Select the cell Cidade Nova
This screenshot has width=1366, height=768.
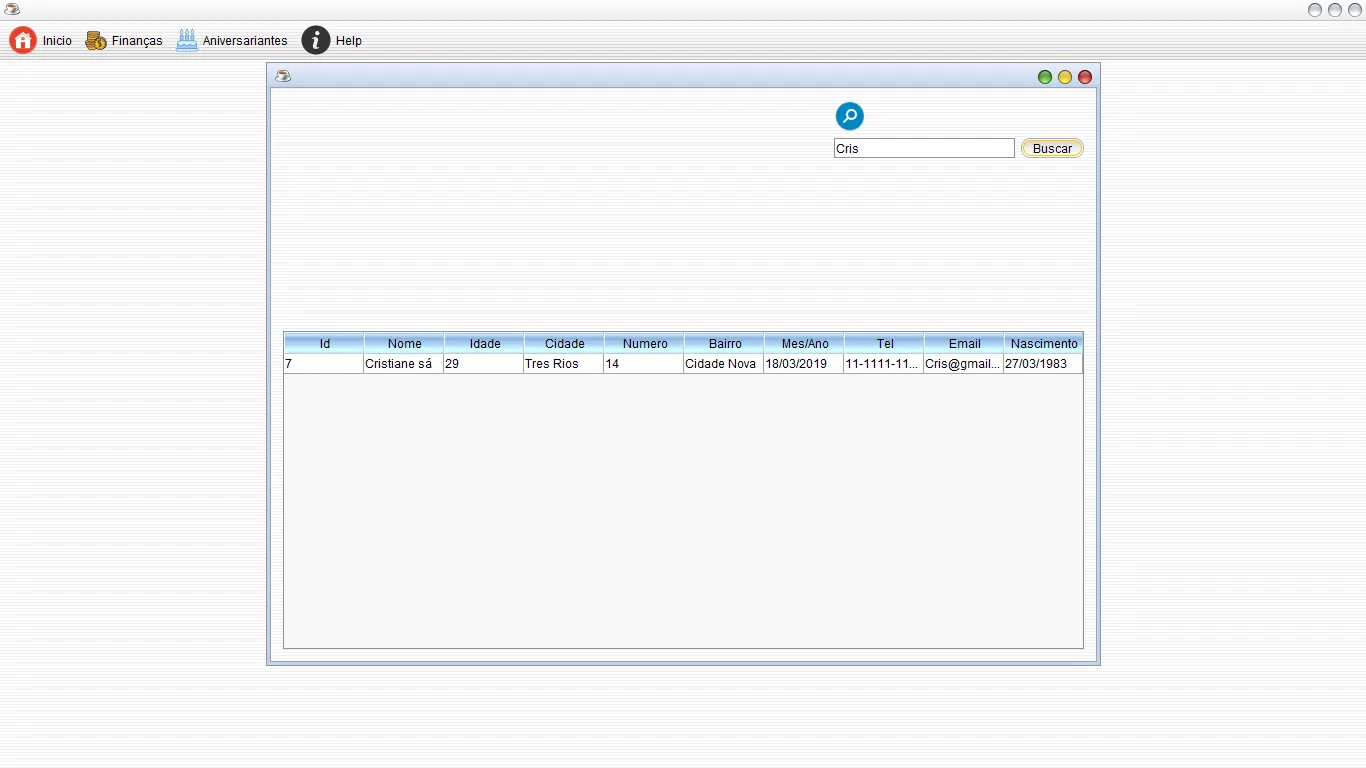point(724,364)
